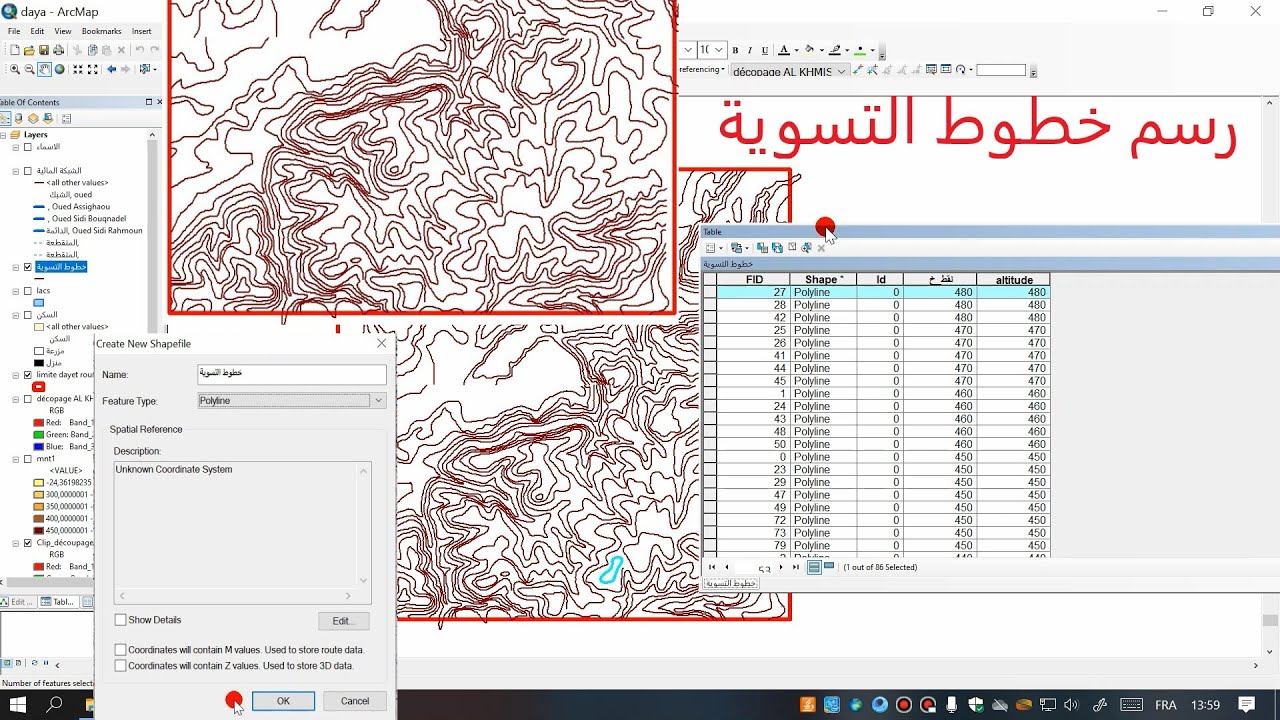
Task: Select the Zoom Out tool
Action: click(x=29, y=69)
